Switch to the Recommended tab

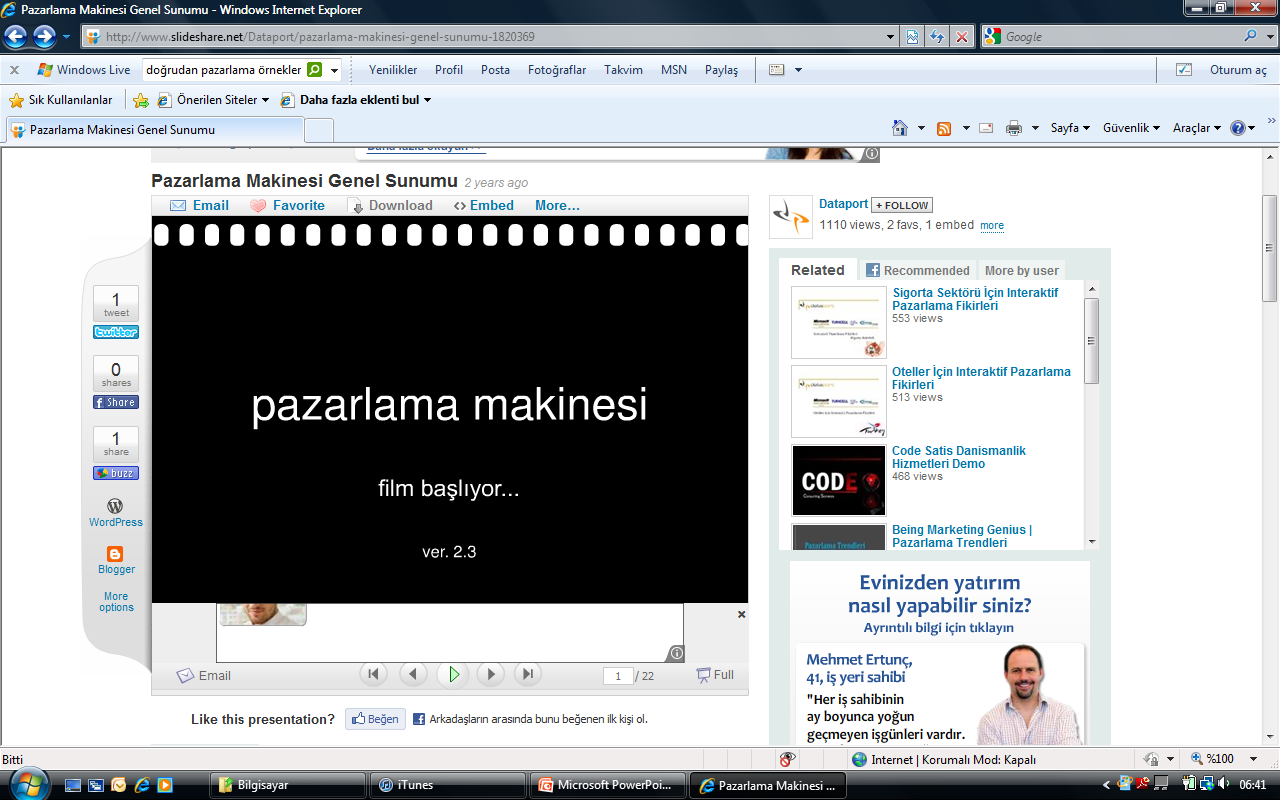point(917,270)
